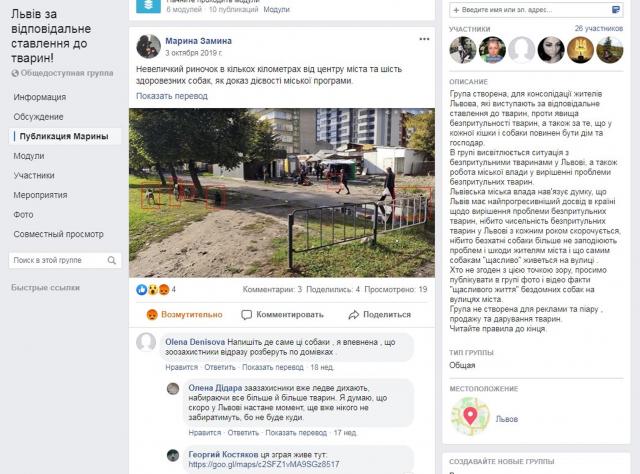Click the share arrow icon "Поделиться"

[353, 315]
